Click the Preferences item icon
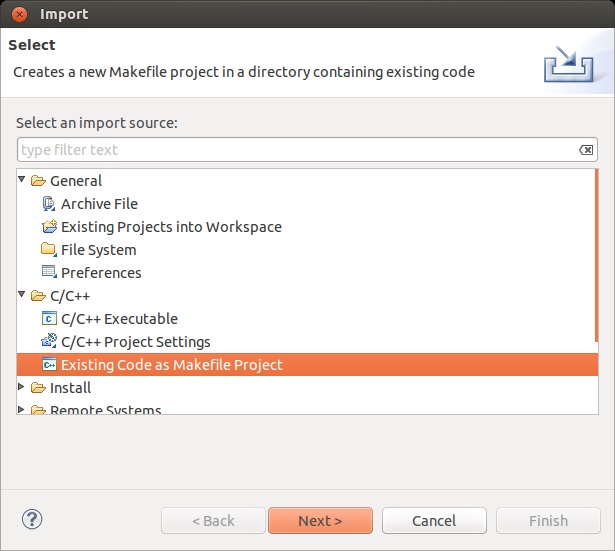 (x=48, y=273)
